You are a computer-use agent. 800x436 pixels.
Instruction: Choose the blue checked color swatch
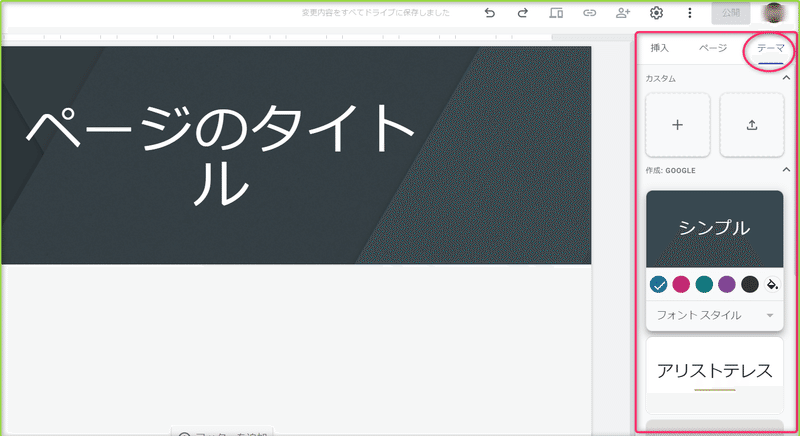(x=659, y=284)
